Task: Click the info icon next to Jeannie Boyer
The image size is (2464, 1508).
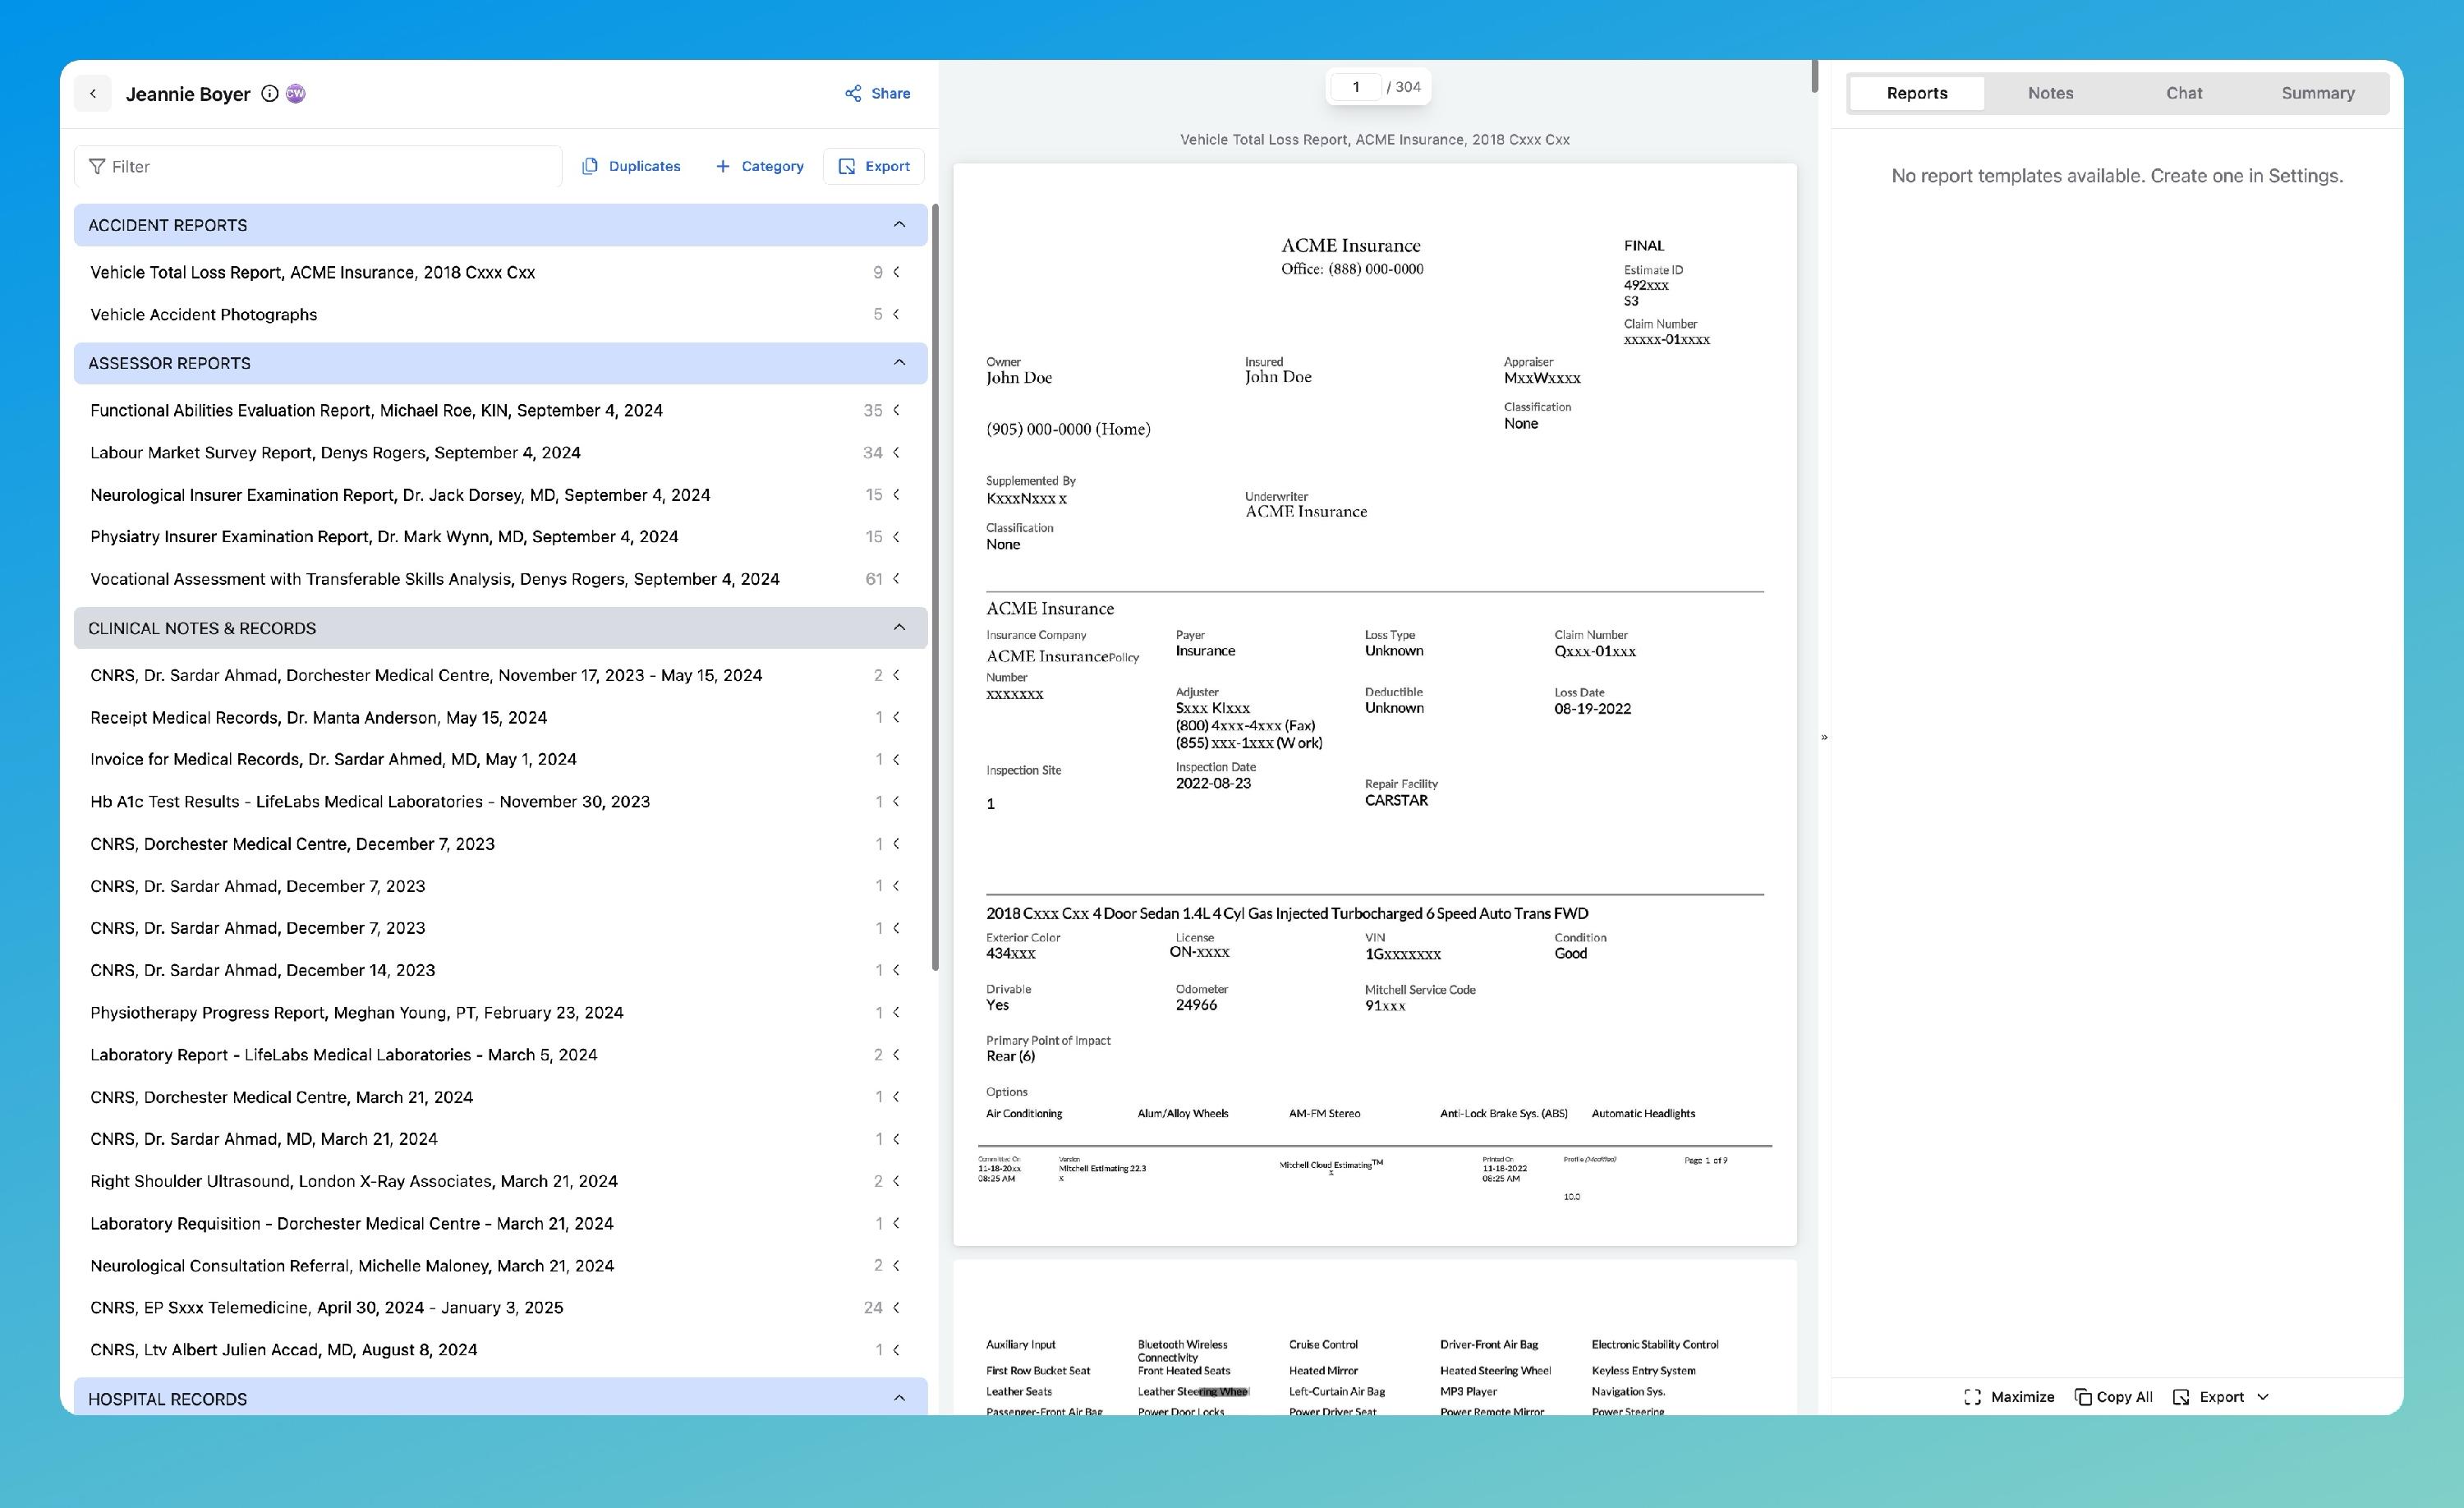Action: 269,94
